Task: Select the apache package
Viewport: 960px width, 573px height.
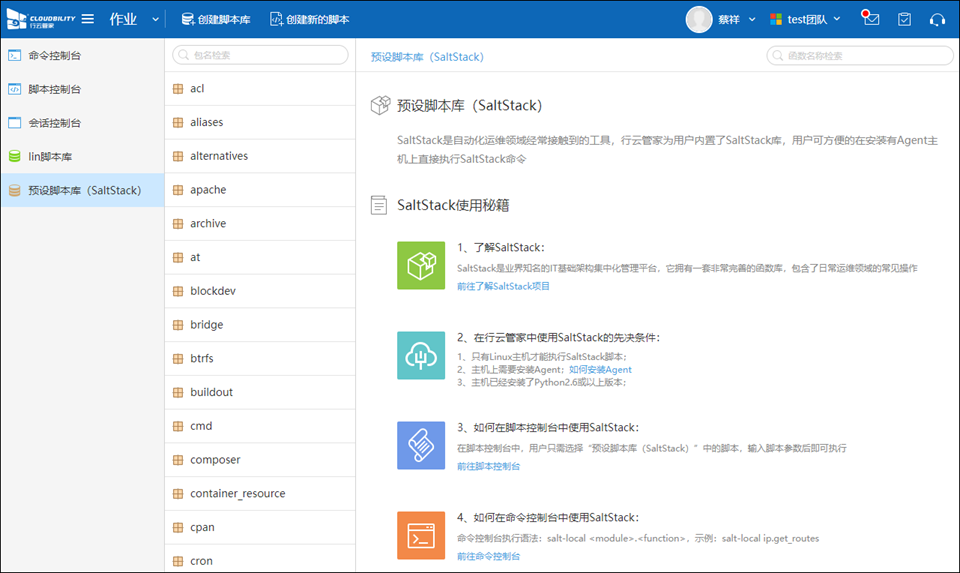Action: [260, 190]
